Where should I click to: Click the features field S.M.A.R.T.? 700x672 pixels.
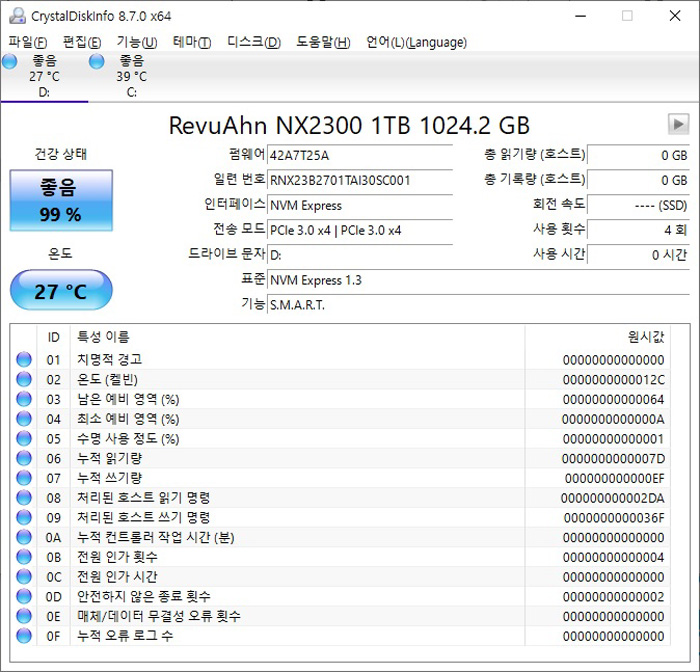478,305
